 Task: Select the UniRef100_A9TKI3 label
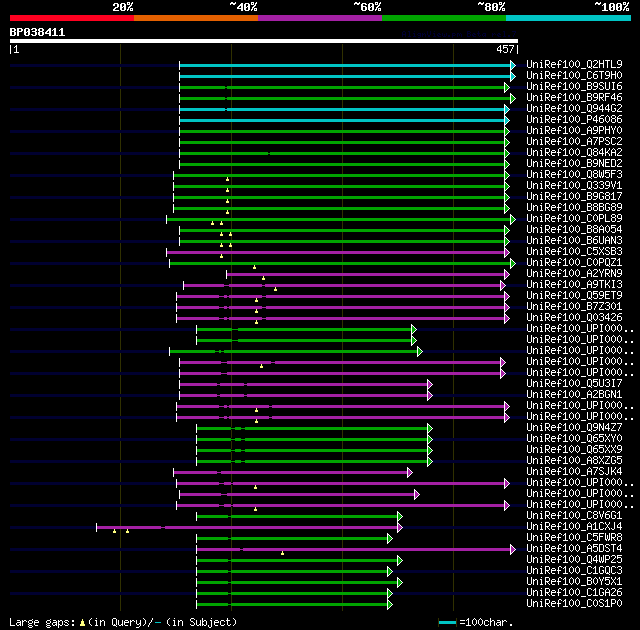[x=574, y=285]
